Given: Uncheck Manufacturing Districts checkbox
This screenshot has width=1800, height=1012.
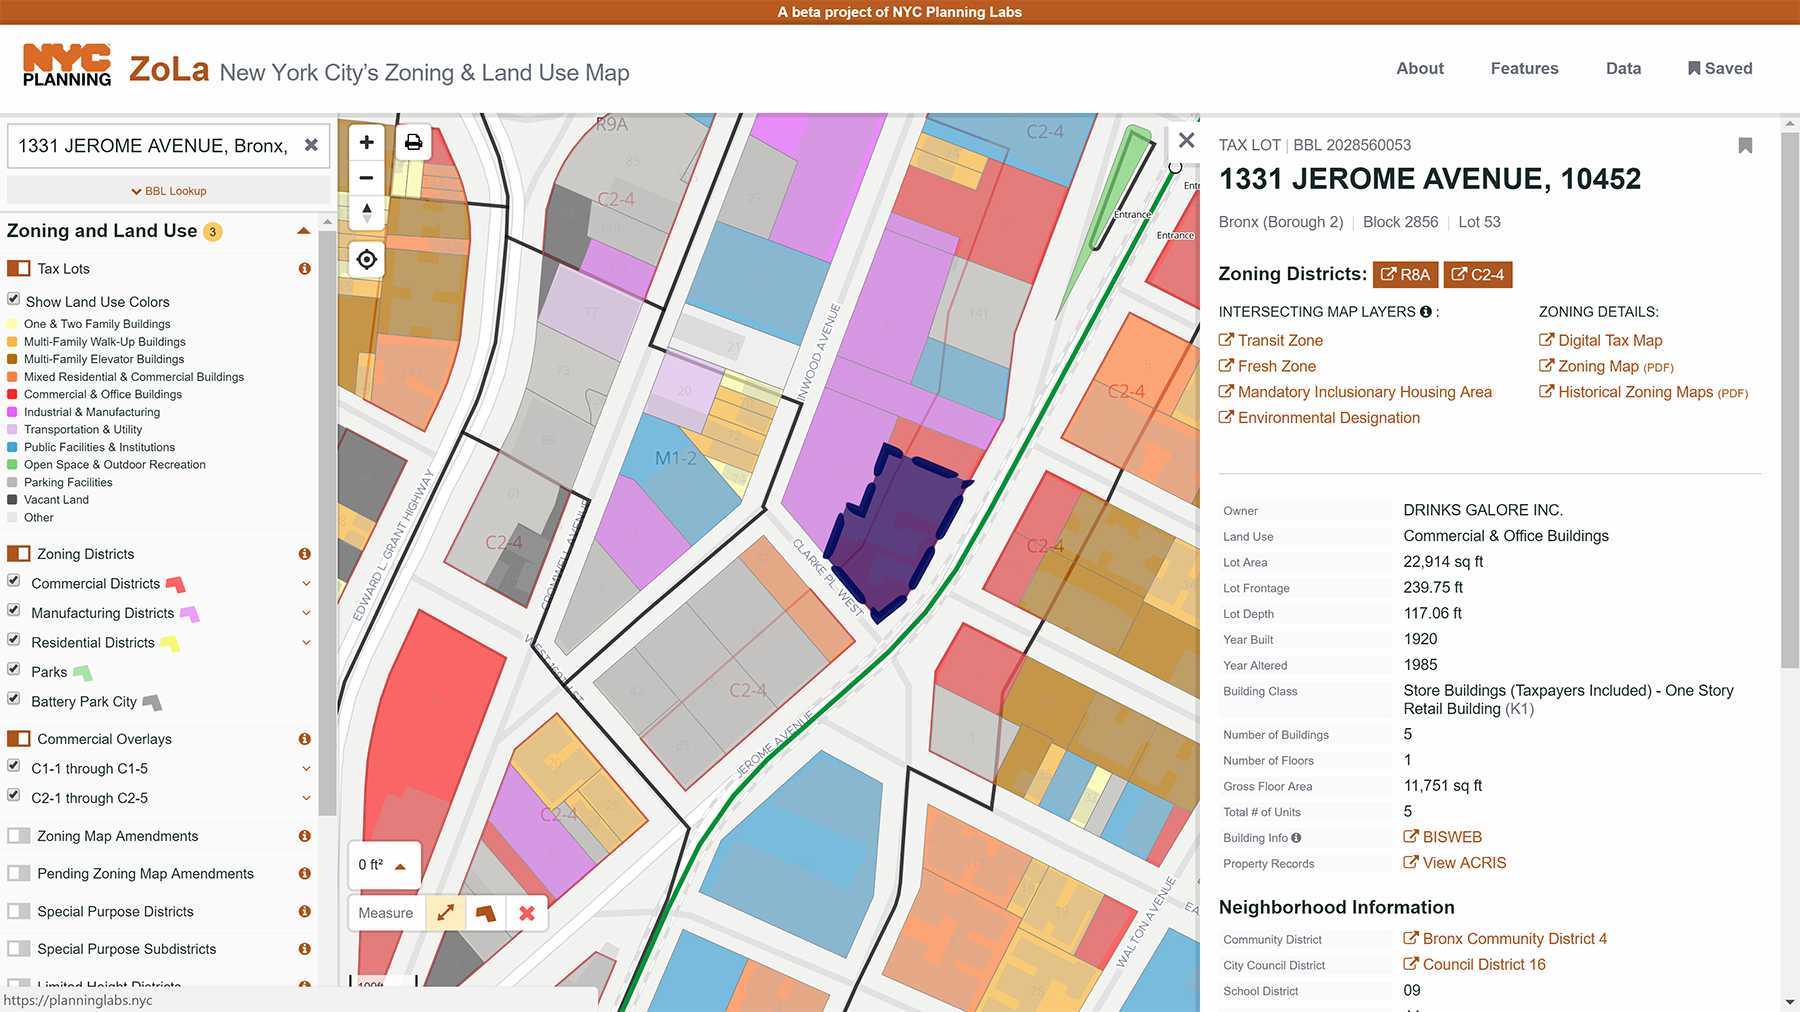Looking at the screenshot, I should (x=14, y=610).
